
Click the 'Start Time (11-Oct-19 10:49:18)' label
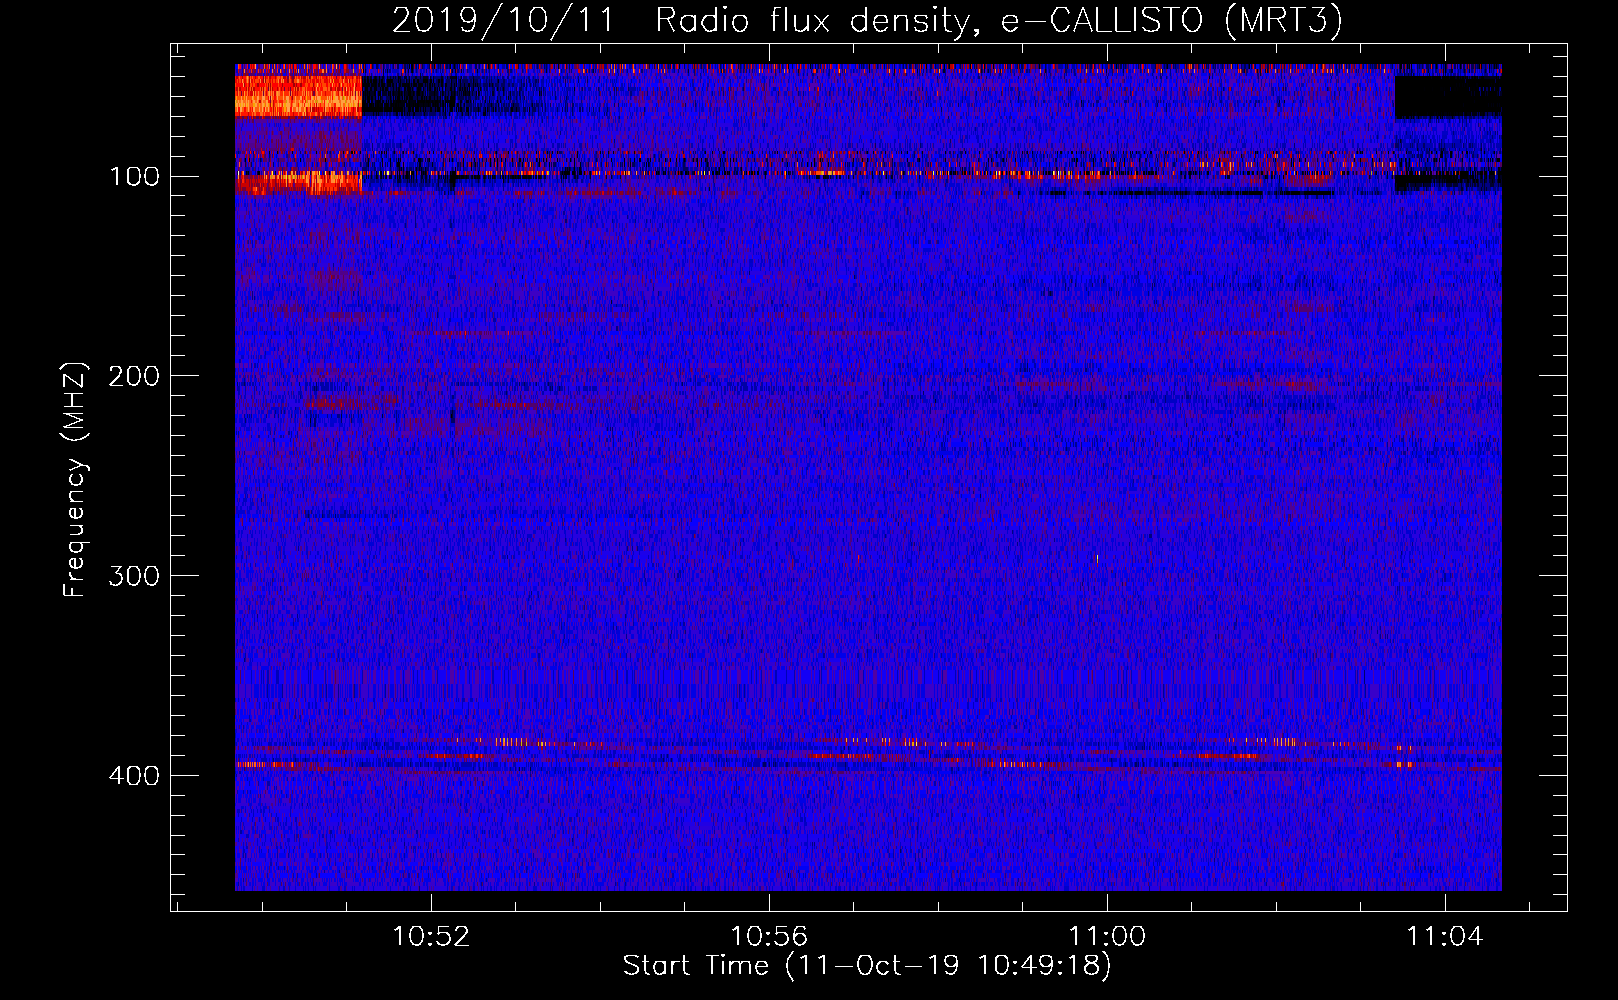click(867, 966)
